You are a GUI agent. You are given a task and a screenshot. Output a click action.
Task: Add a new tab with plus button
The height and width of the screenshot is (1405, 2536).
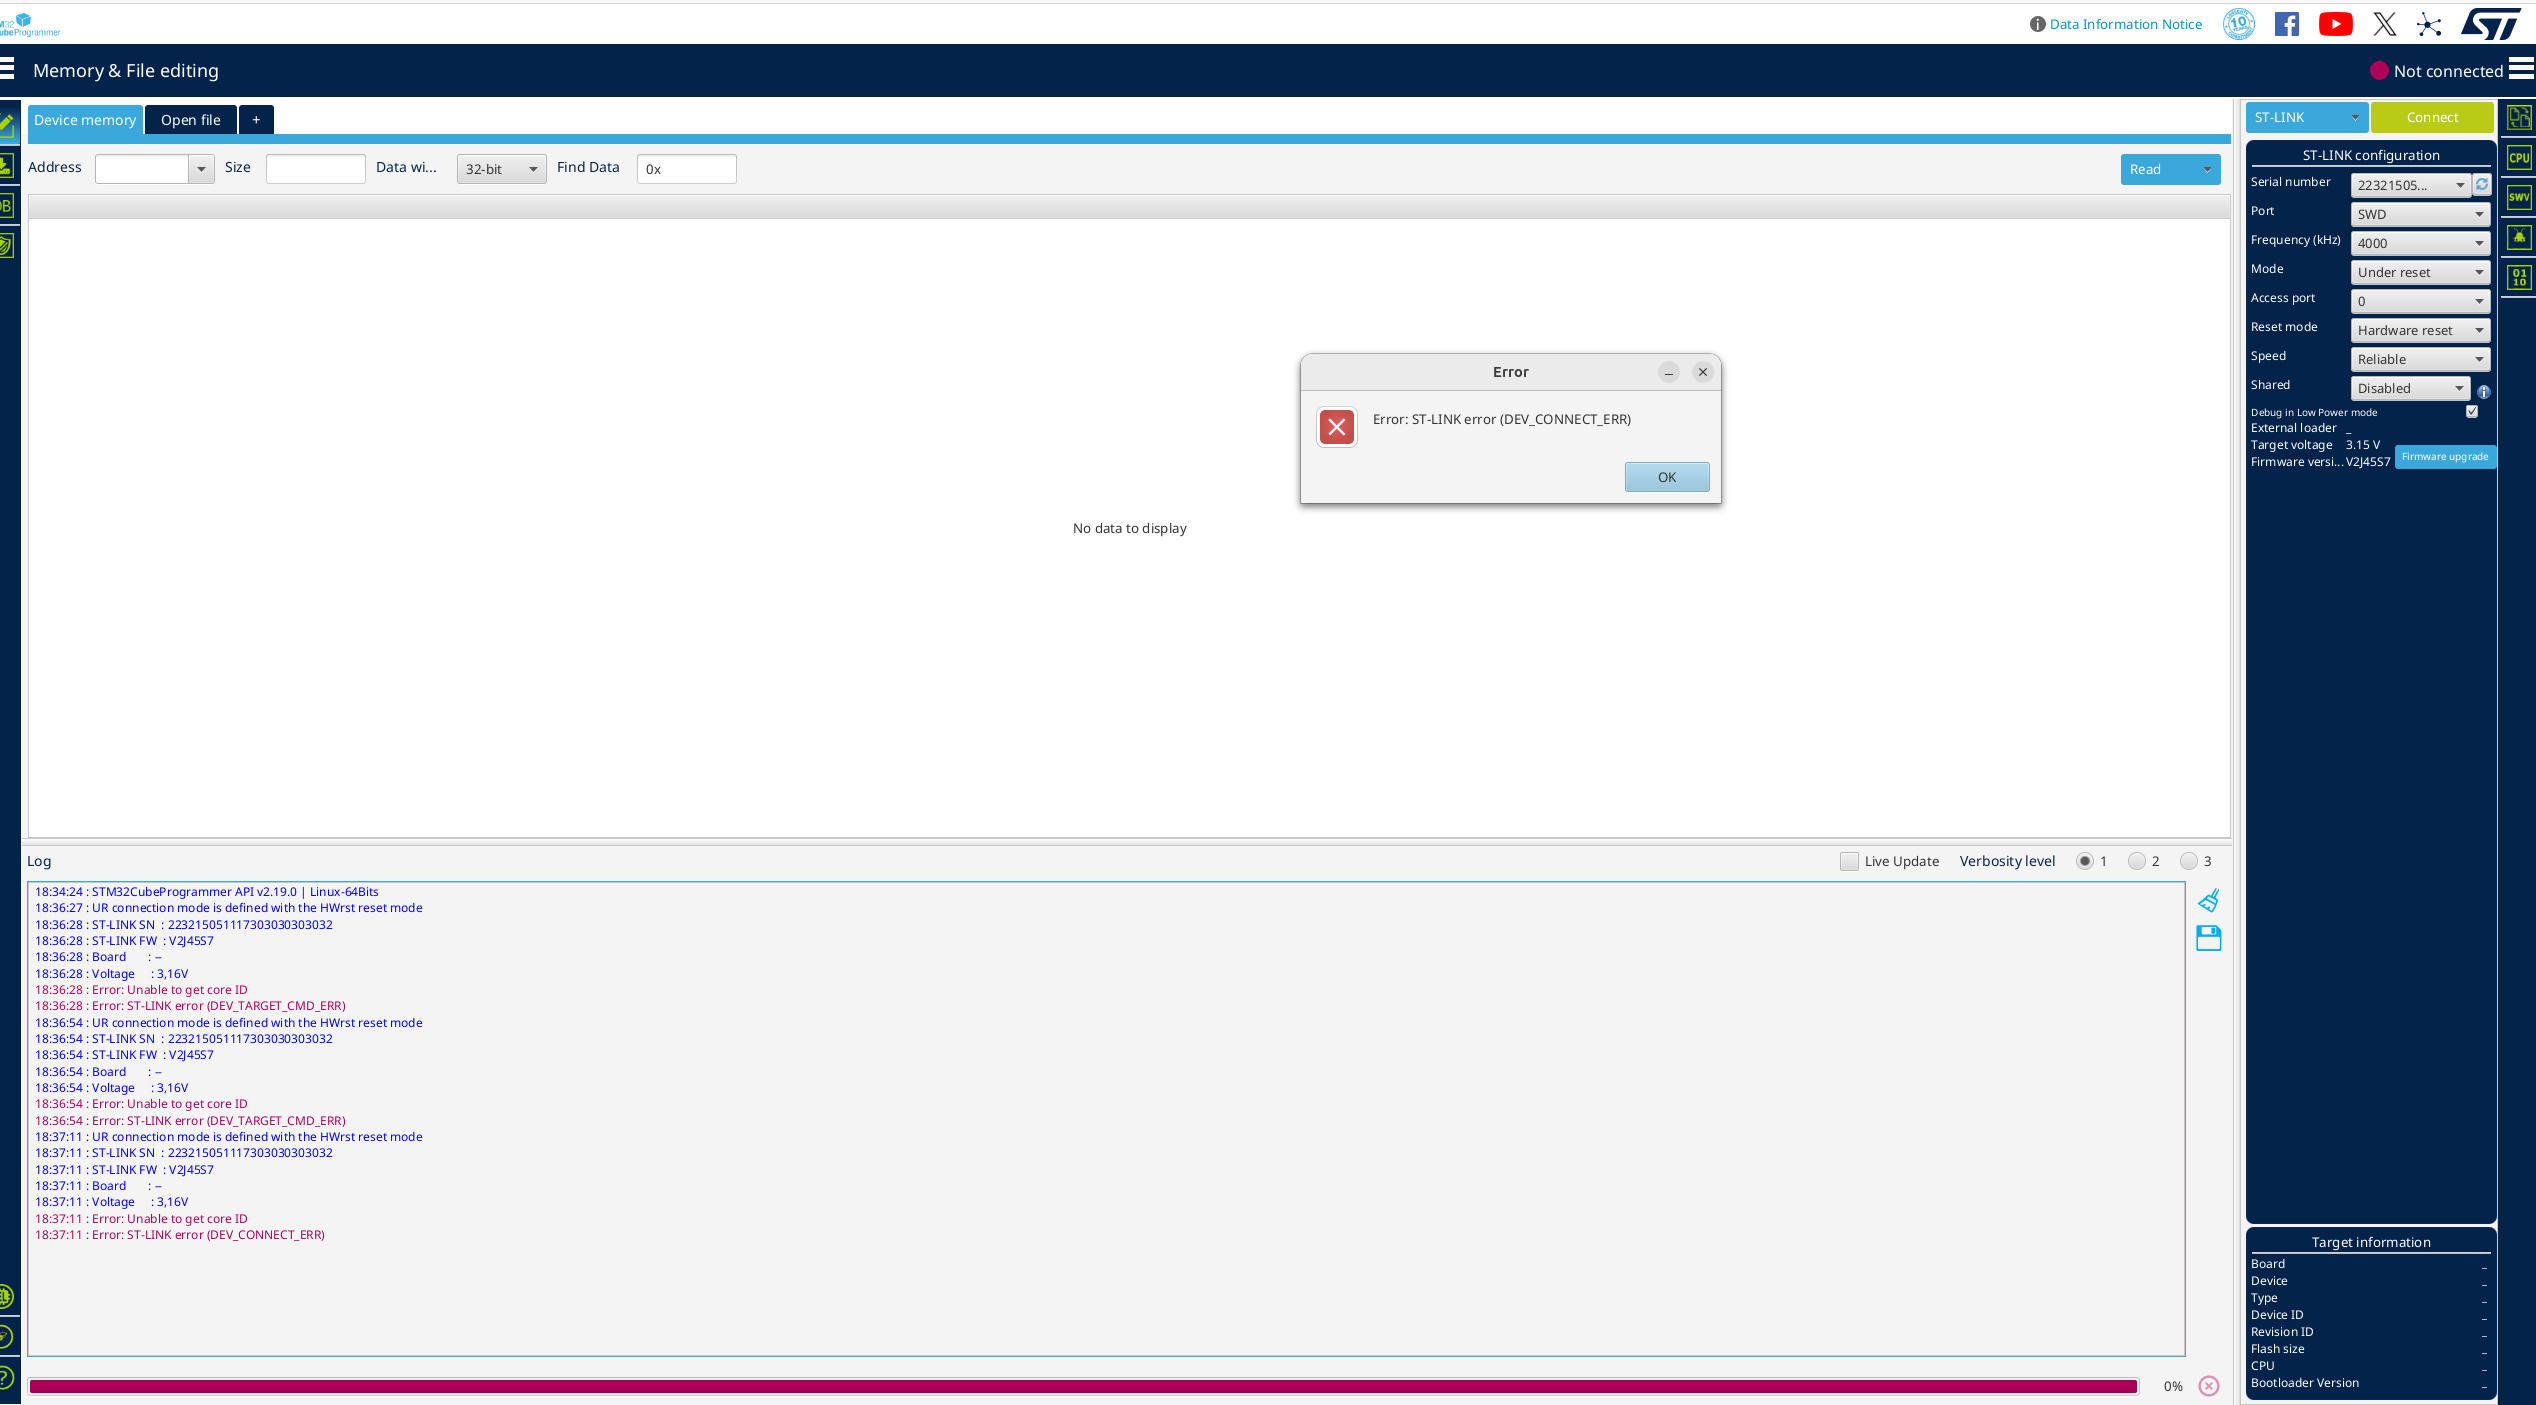pyautogui.click(x=256, y=120)
